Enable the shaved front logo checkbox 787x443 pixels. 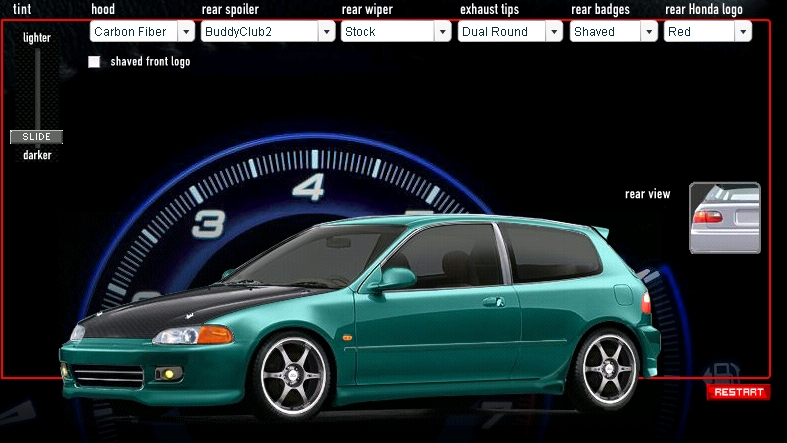(94, 62)
